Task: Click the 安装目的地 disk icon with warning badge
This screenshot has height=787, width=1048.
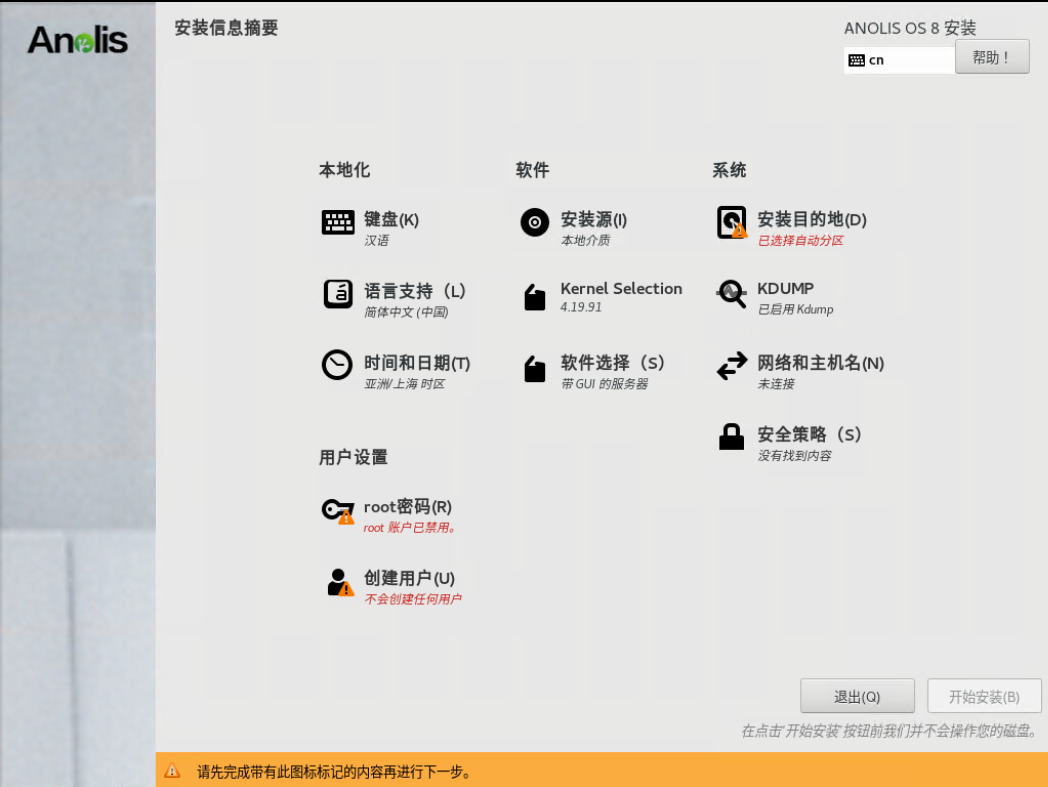Action: tap(731, 221)
